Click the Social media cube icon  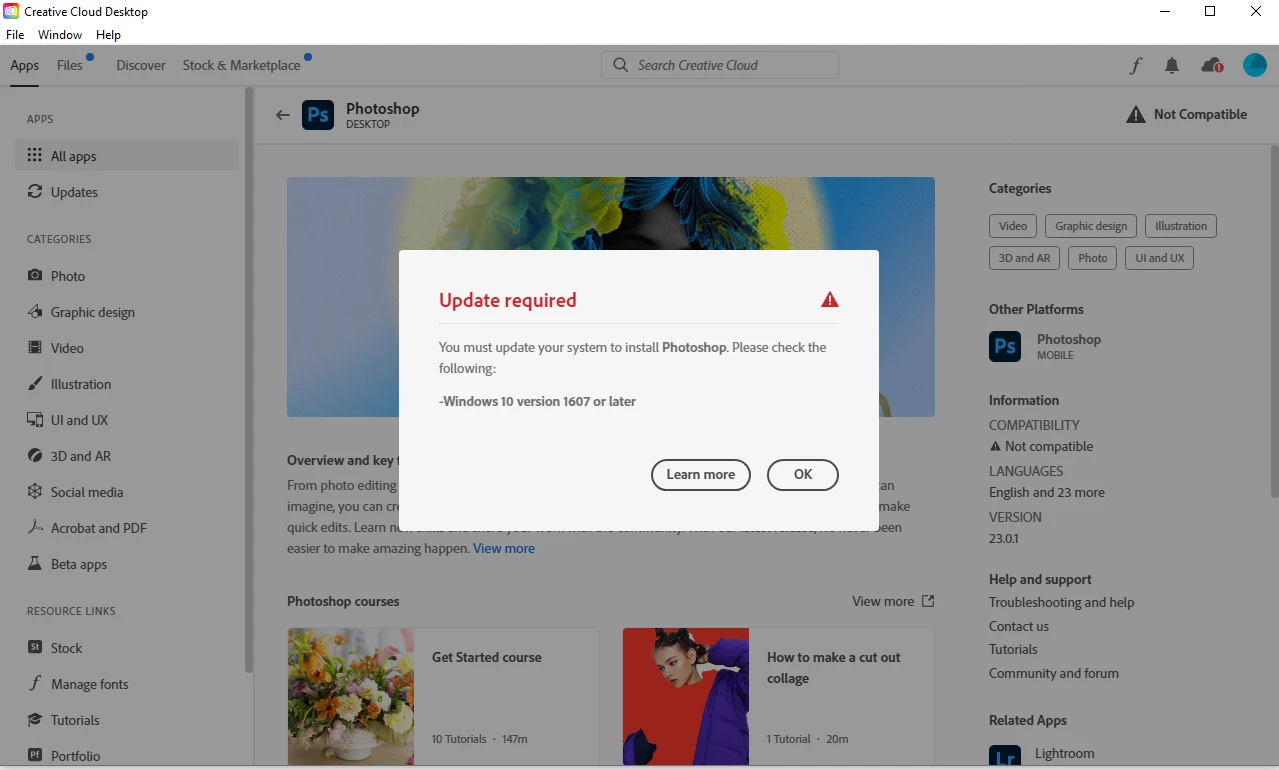pos(35,492)
